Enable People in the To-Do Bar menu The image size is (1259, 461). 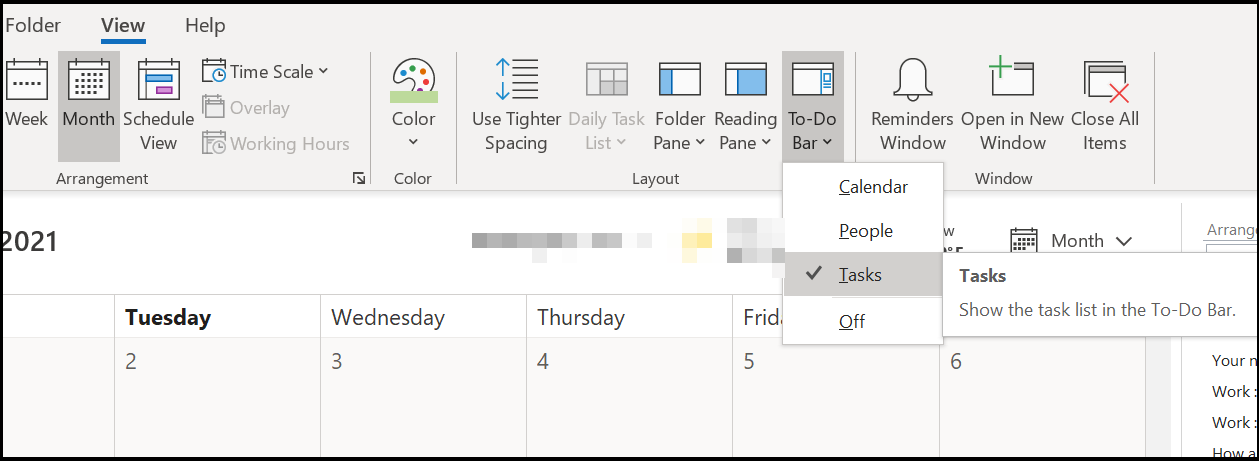[865, 231]
